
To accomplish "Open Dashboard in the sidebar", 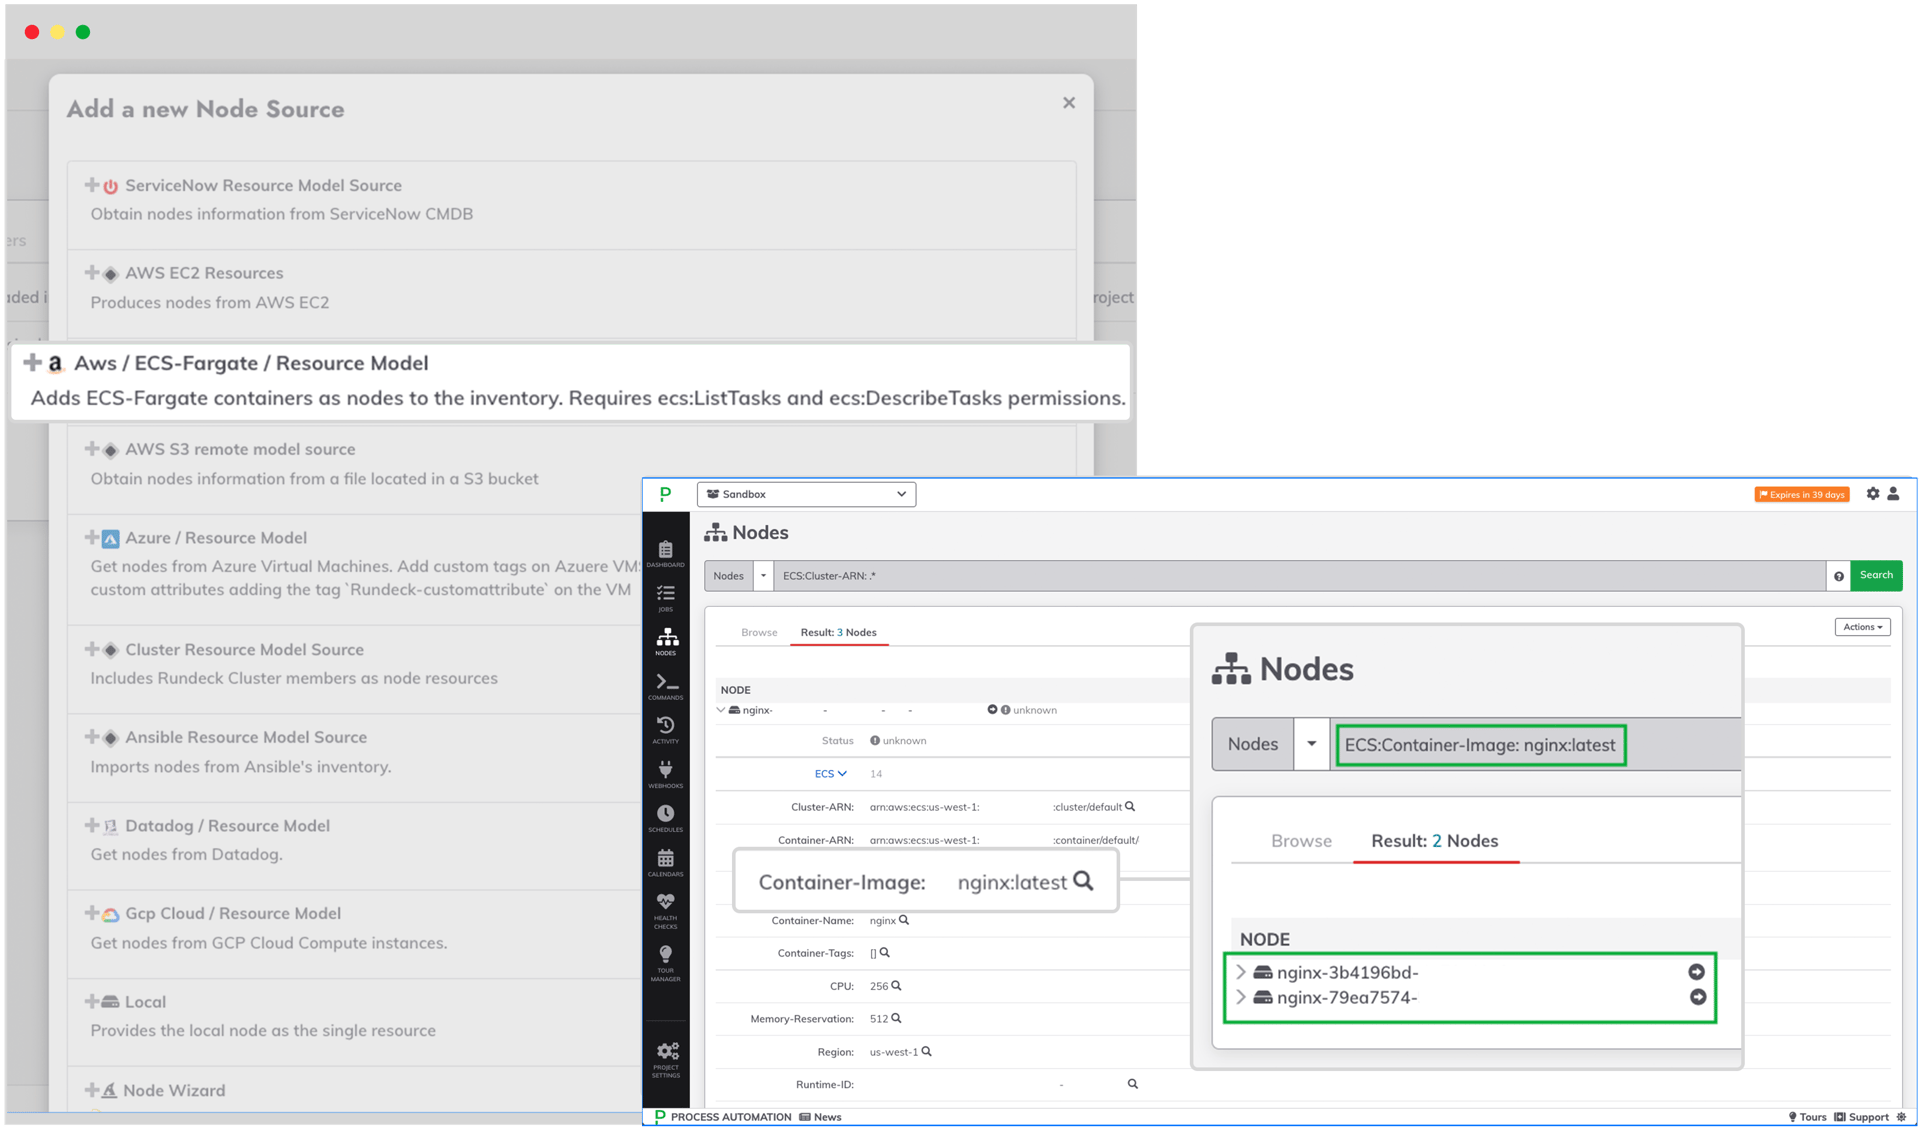I will click(x=665, y=553).
